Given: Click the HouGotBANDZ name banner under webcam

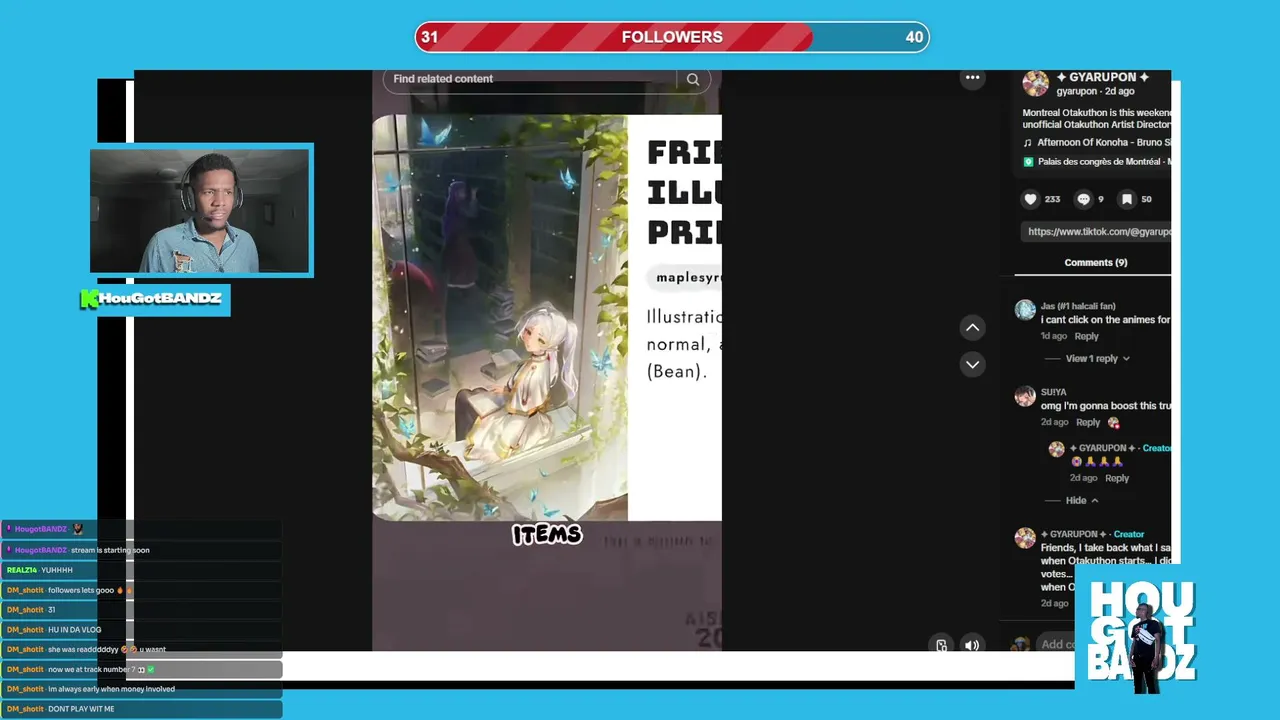Looking at the screenshot, I should pos(154,299).
